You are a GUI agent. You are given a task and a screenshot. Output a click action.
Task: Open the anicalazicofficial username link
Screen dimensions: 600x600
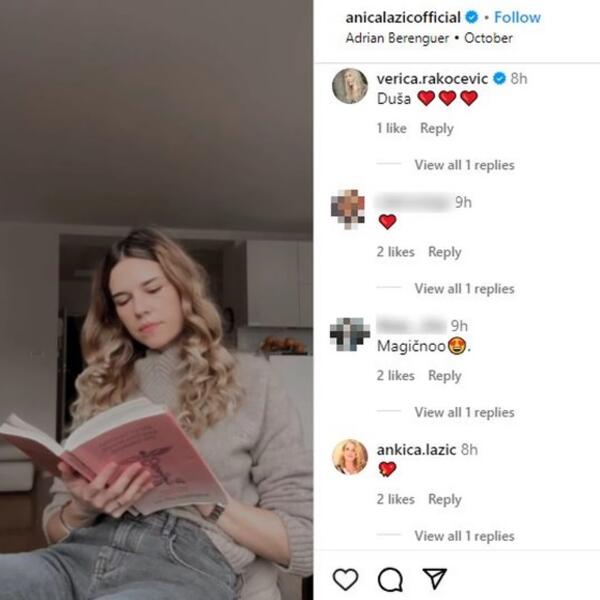pos(403,17)
